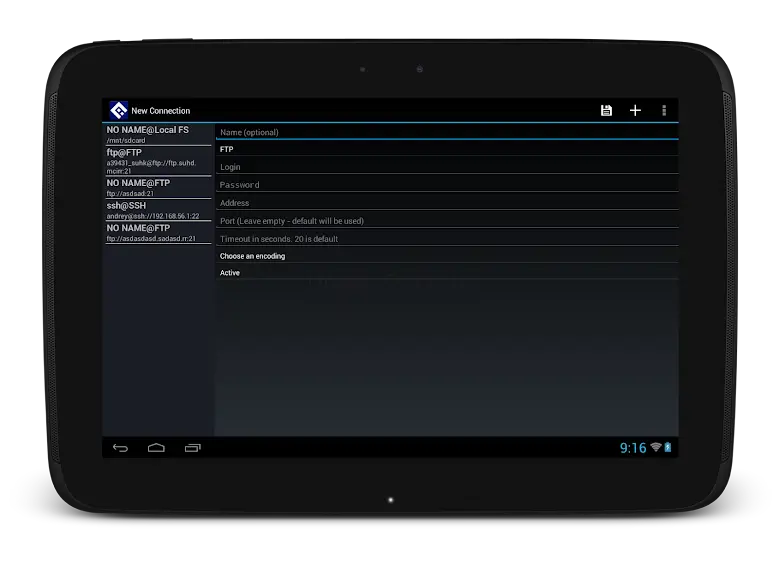Select the ssh@SSH saved connection
This screenshot has height=562, width=779.
tap(158, 210)
